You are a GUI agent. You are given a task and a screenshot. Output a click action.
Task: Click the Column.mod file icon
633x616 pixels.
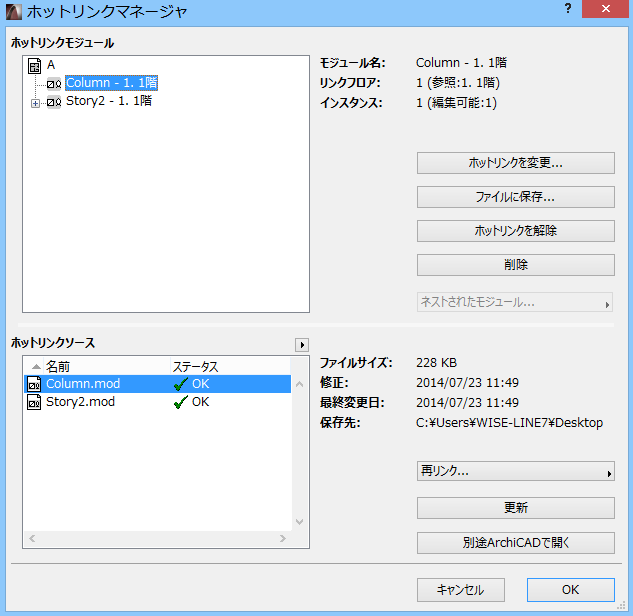(x=34, y=384)
